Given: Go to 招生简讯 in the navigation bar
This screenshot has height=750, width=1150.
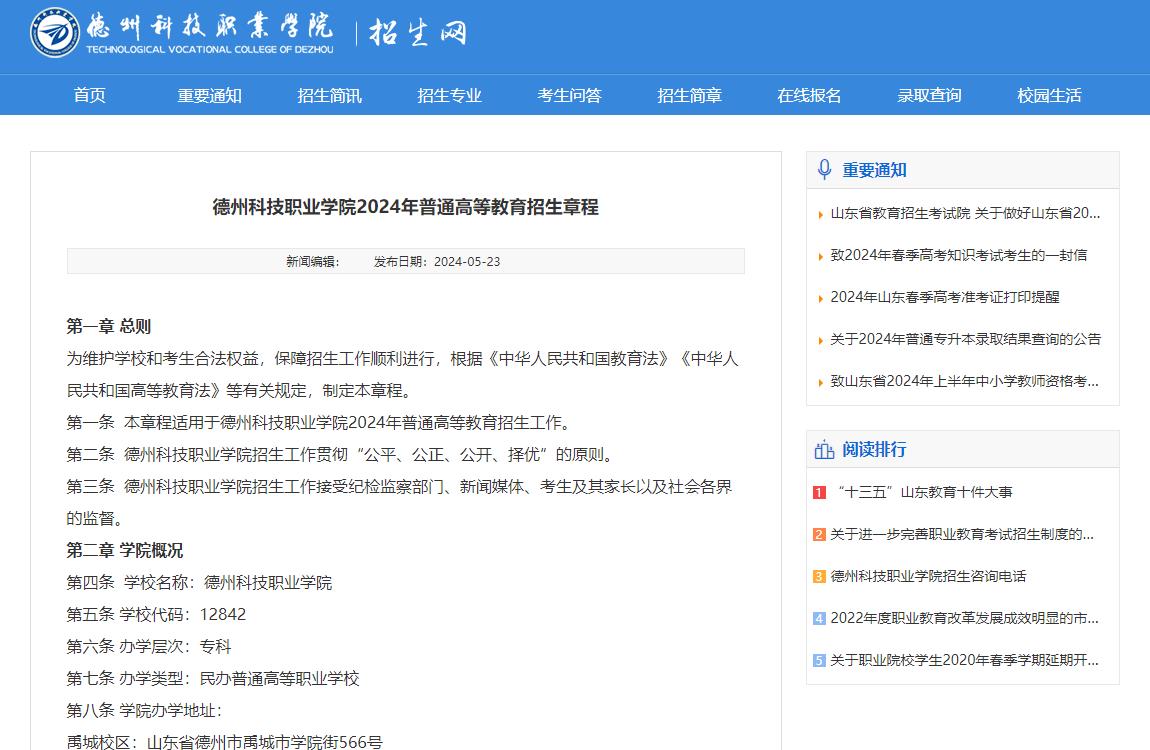Looking at the screenshot, I should tap(329, 95).
